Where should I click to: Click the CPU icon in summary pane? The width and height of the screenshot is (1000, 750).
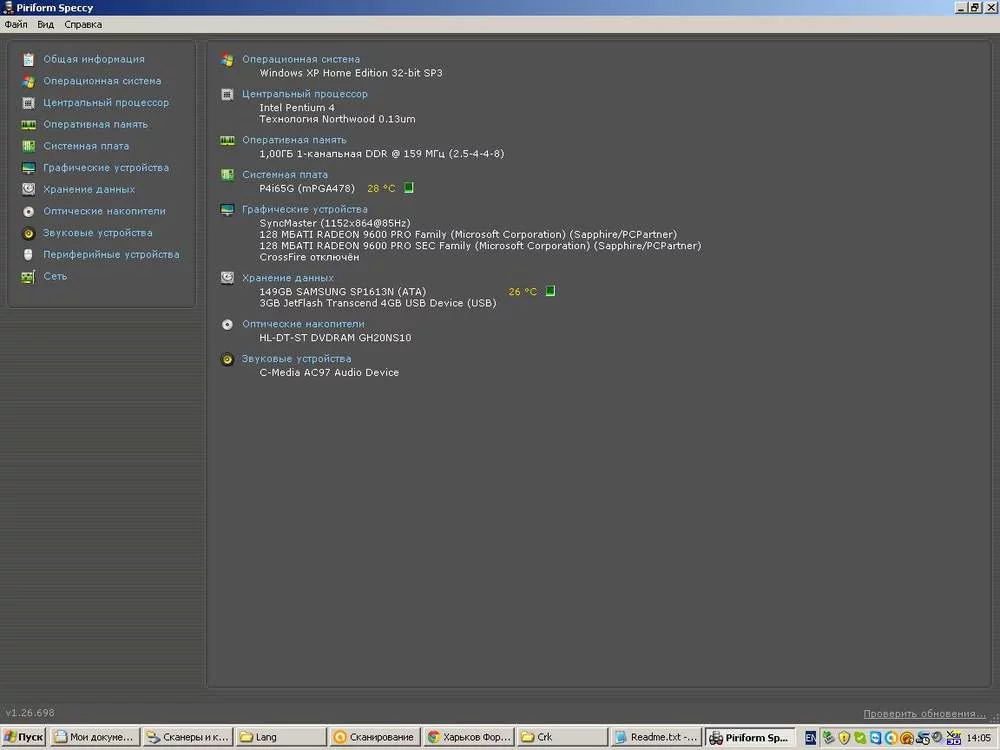coord(227,94)
